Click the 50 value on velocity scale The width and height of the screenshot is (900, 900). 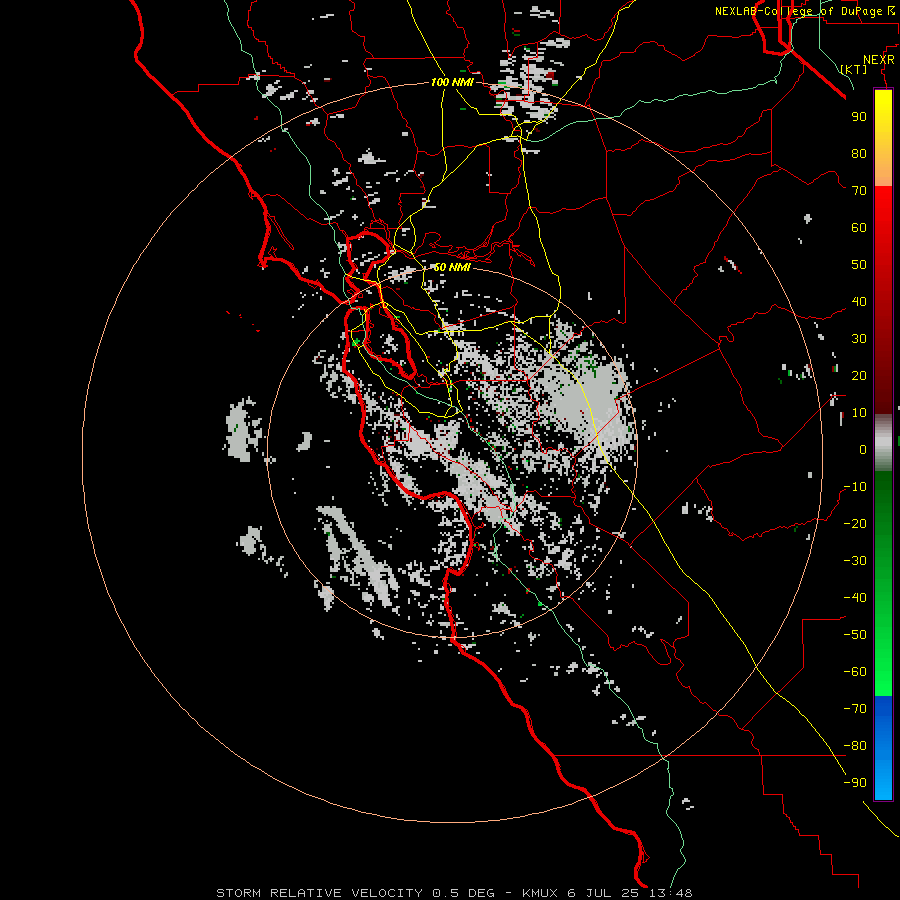coord(859,265)
